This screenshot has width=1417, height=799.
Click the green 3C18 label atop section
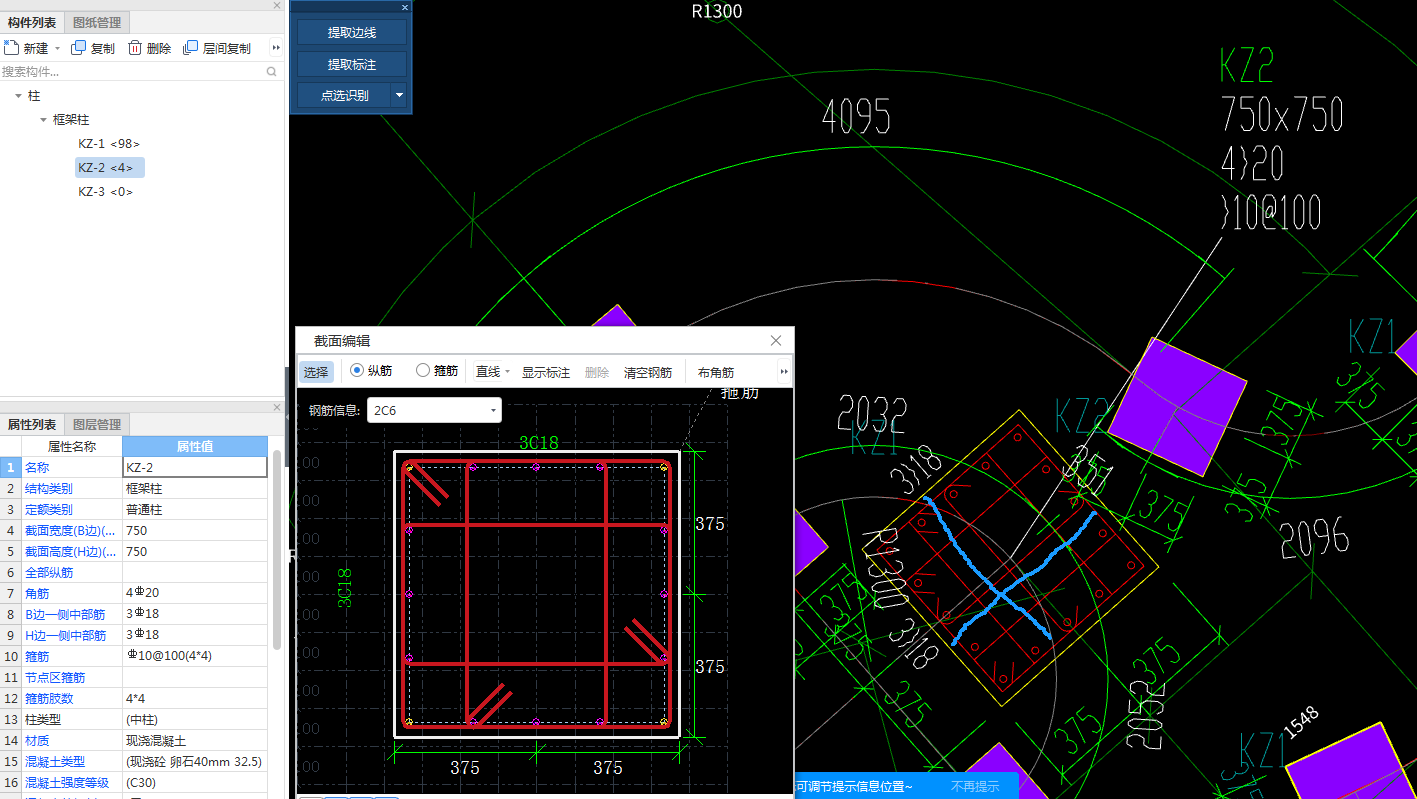tap(539, 443)
